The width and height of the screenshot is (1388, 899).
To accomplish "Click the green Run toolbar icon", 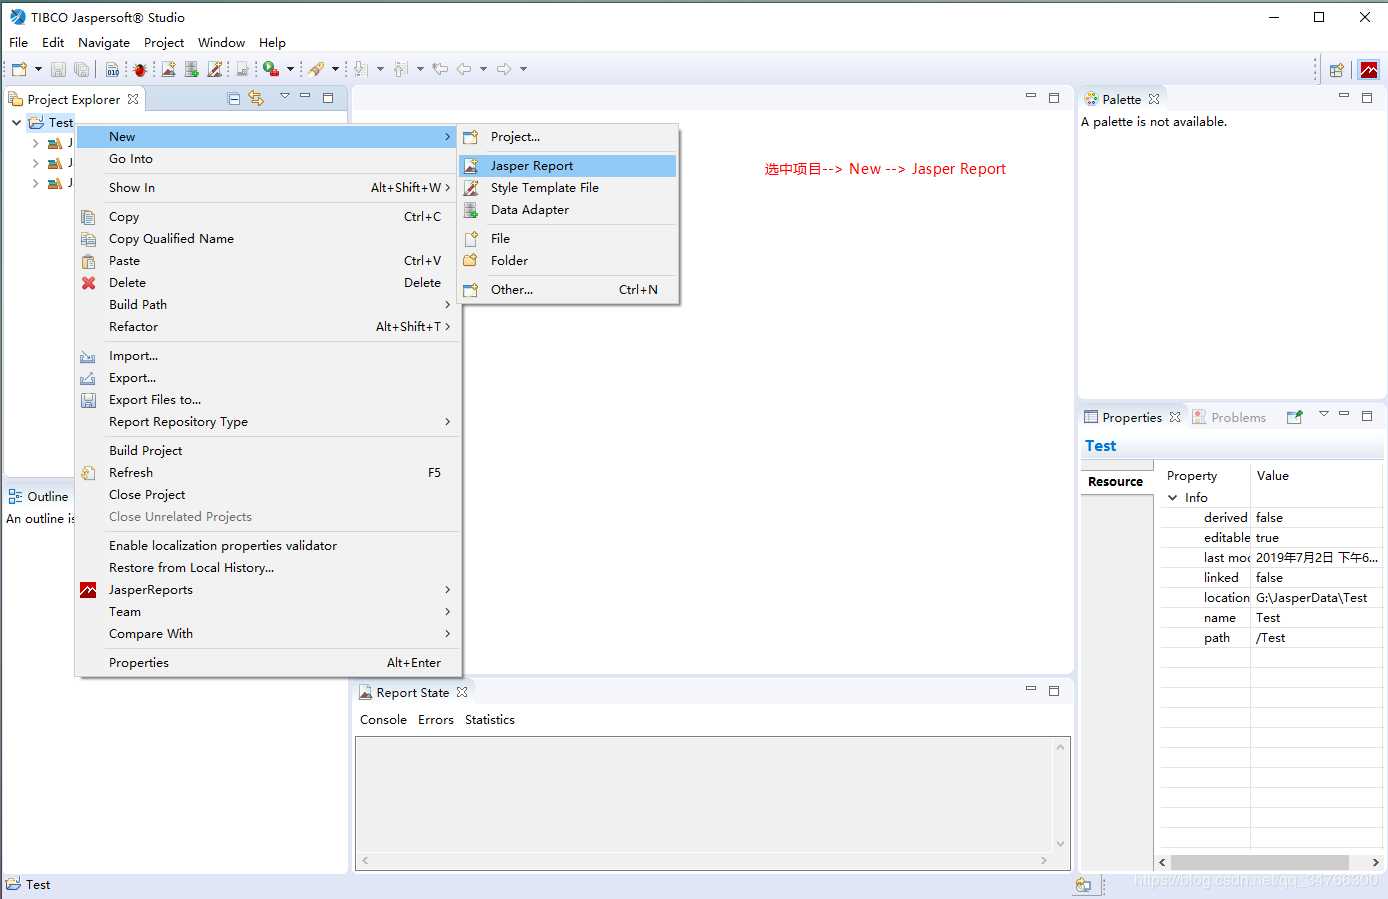I will (271, 69).
